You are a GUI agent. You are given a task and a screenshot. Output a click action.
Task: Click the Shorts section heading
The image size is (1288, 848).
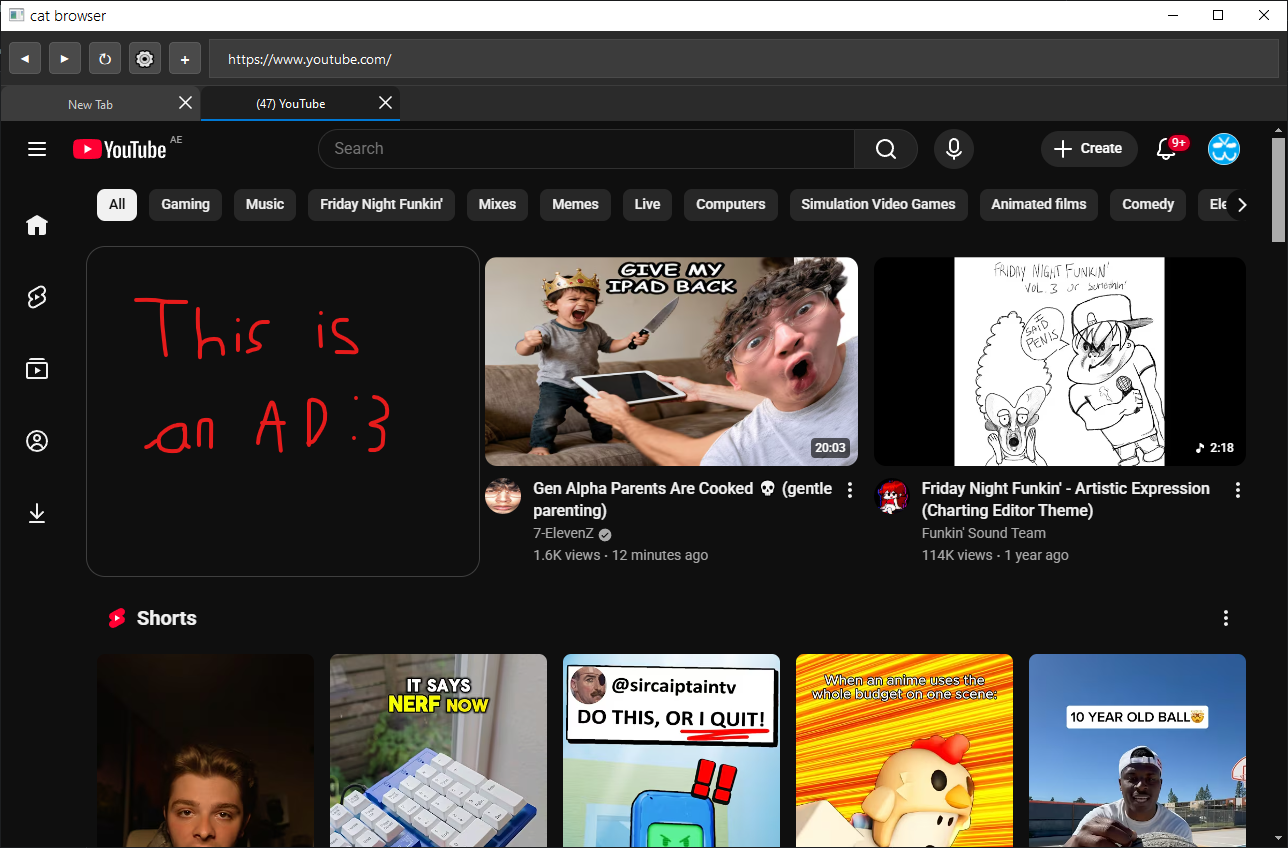coord(167,618)
